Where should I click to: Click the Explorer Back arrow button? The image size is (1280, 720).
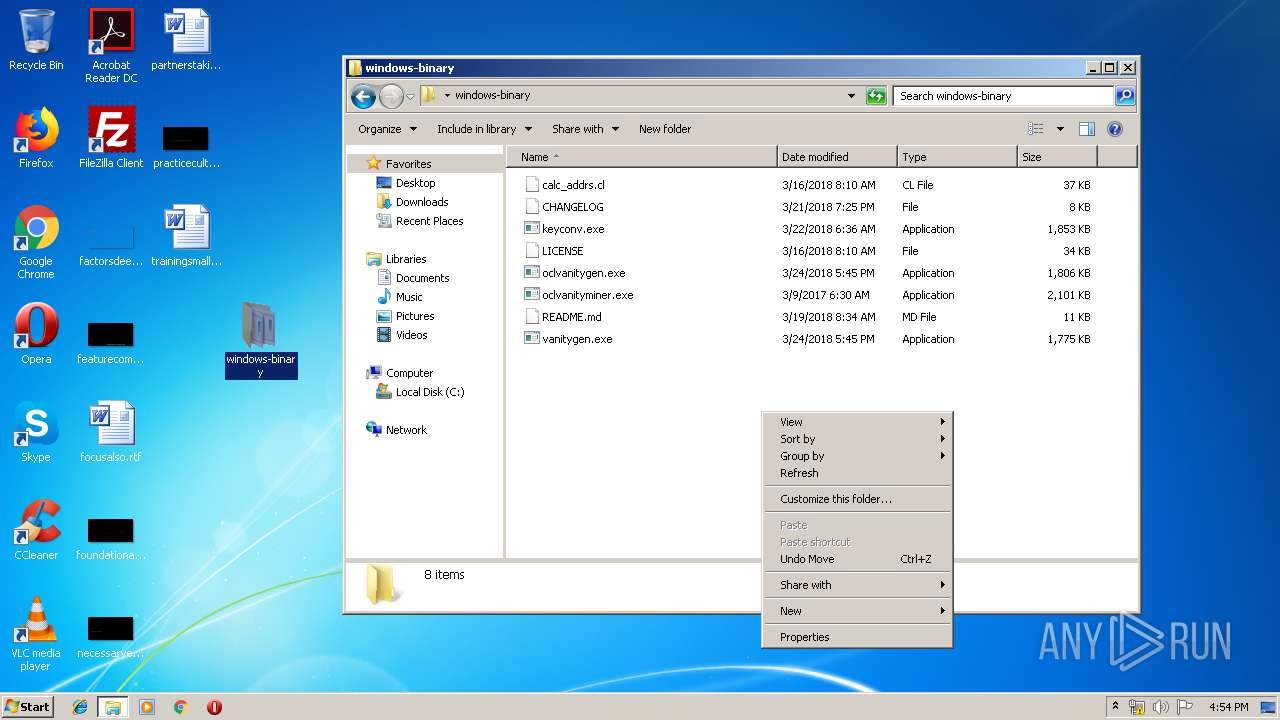coord(363,96)
